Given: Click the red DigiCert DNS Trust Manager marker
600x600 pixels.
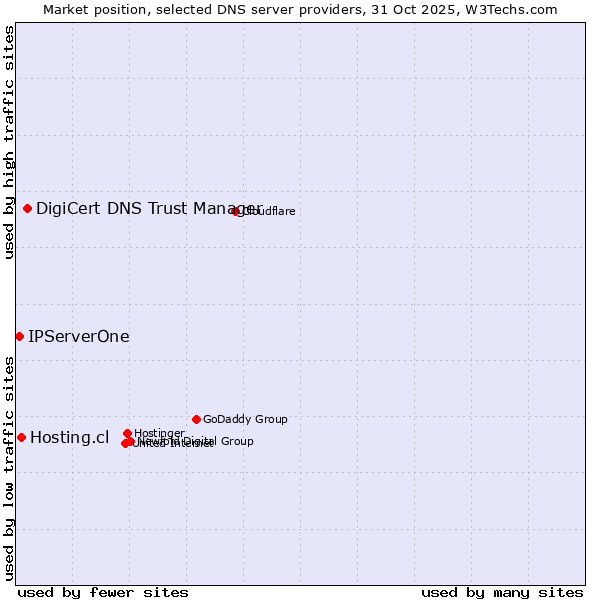Looking at the screenshot, I should (x=27, y=208).
